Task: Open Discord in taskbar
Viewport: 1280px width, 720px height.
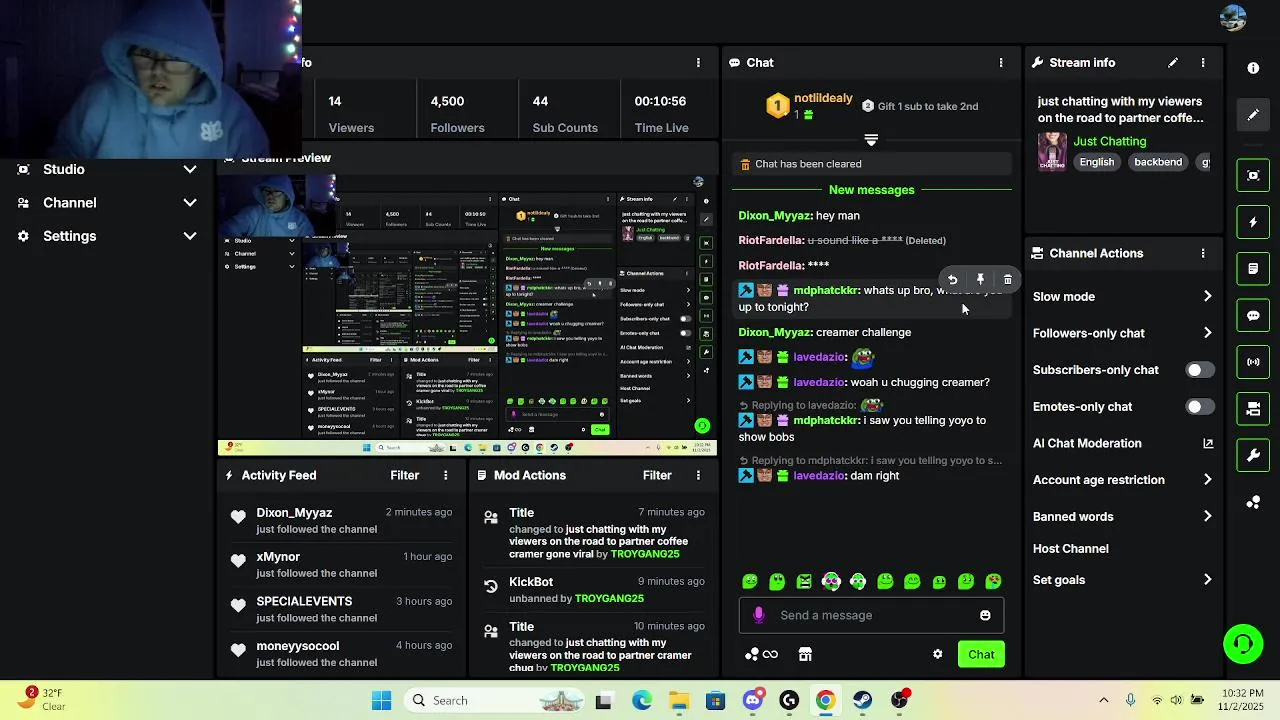Action: coord(753,701)
